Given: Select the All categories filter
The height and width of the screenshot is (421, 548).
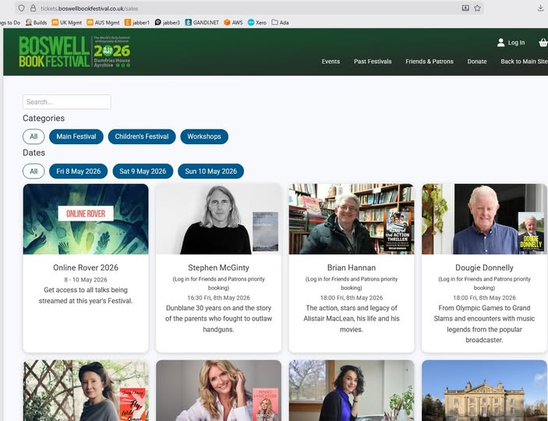Looking at the screenshot, I should coord(34,137).
